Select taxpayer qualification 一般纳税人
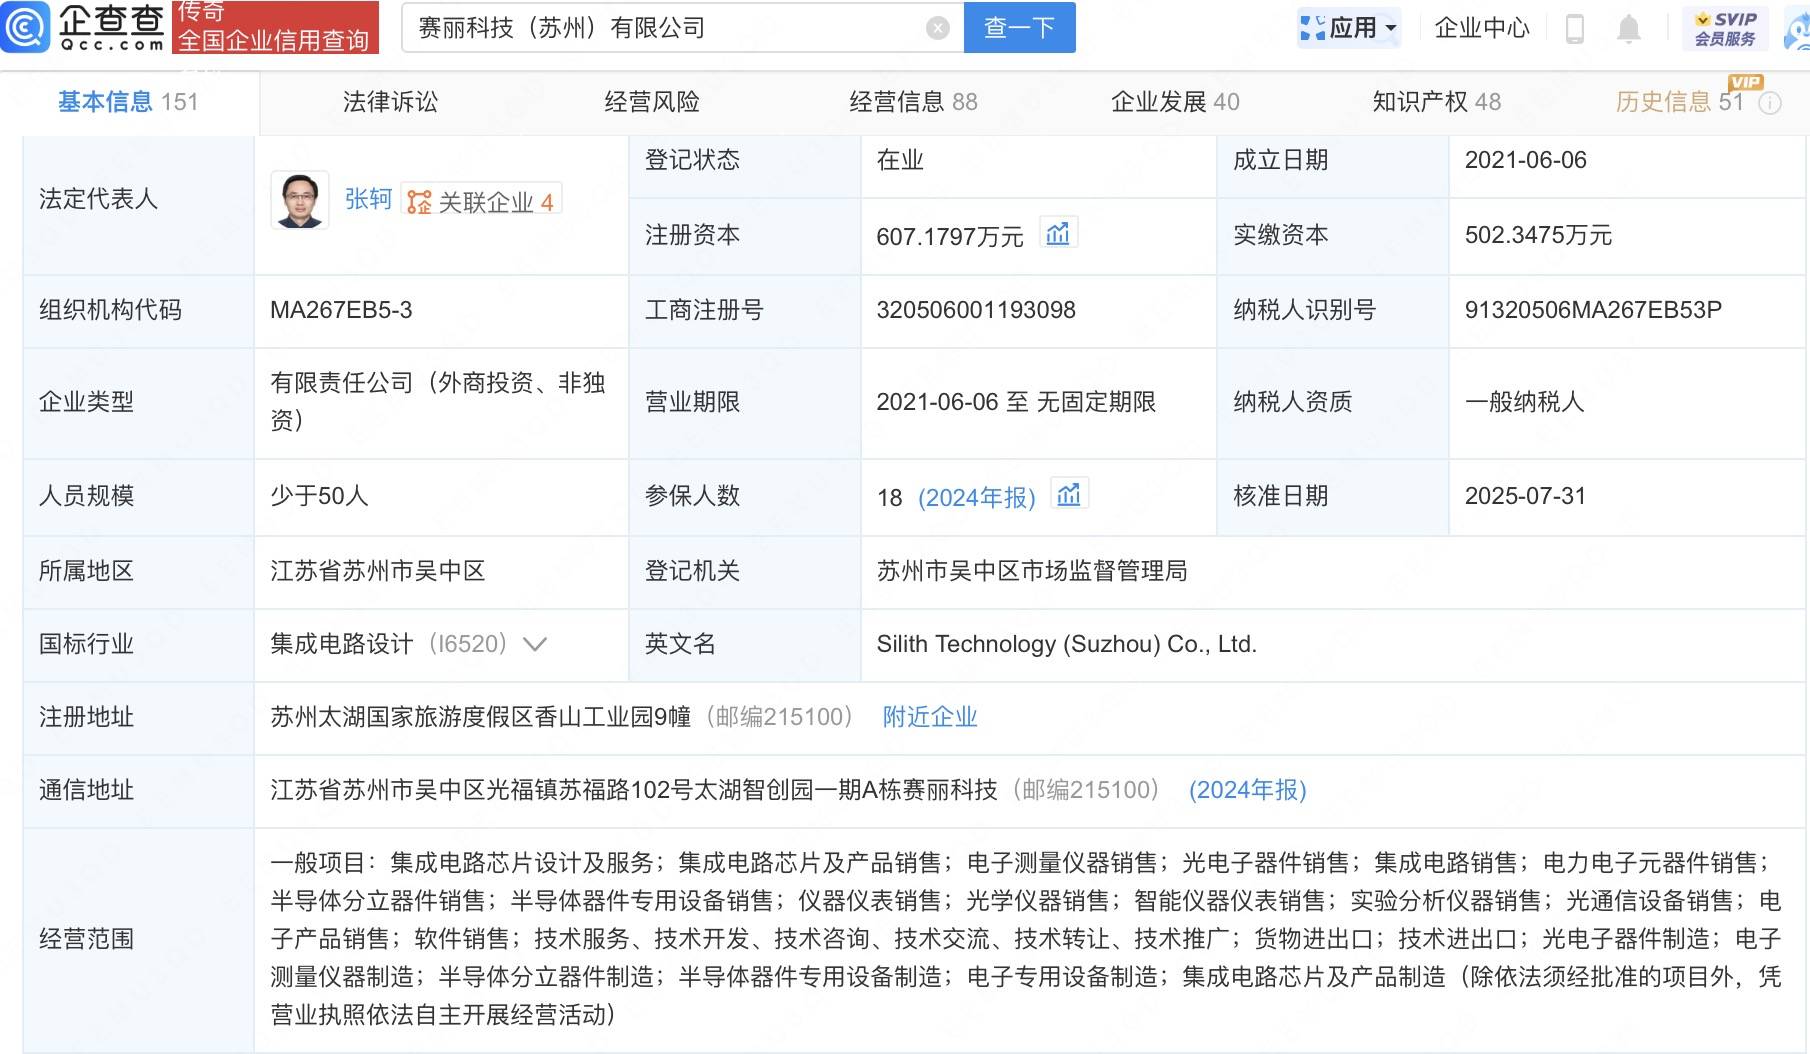 pyautogui.click(x=1525, y=402)
